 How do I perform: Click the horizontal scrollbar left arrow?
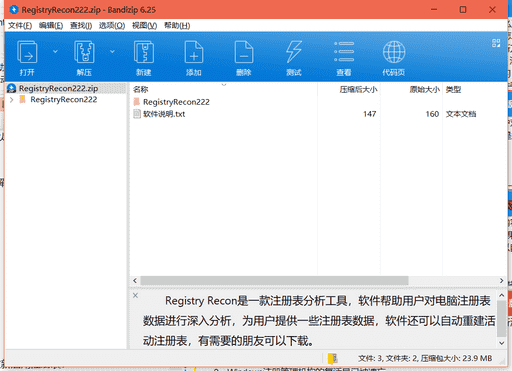135,281
